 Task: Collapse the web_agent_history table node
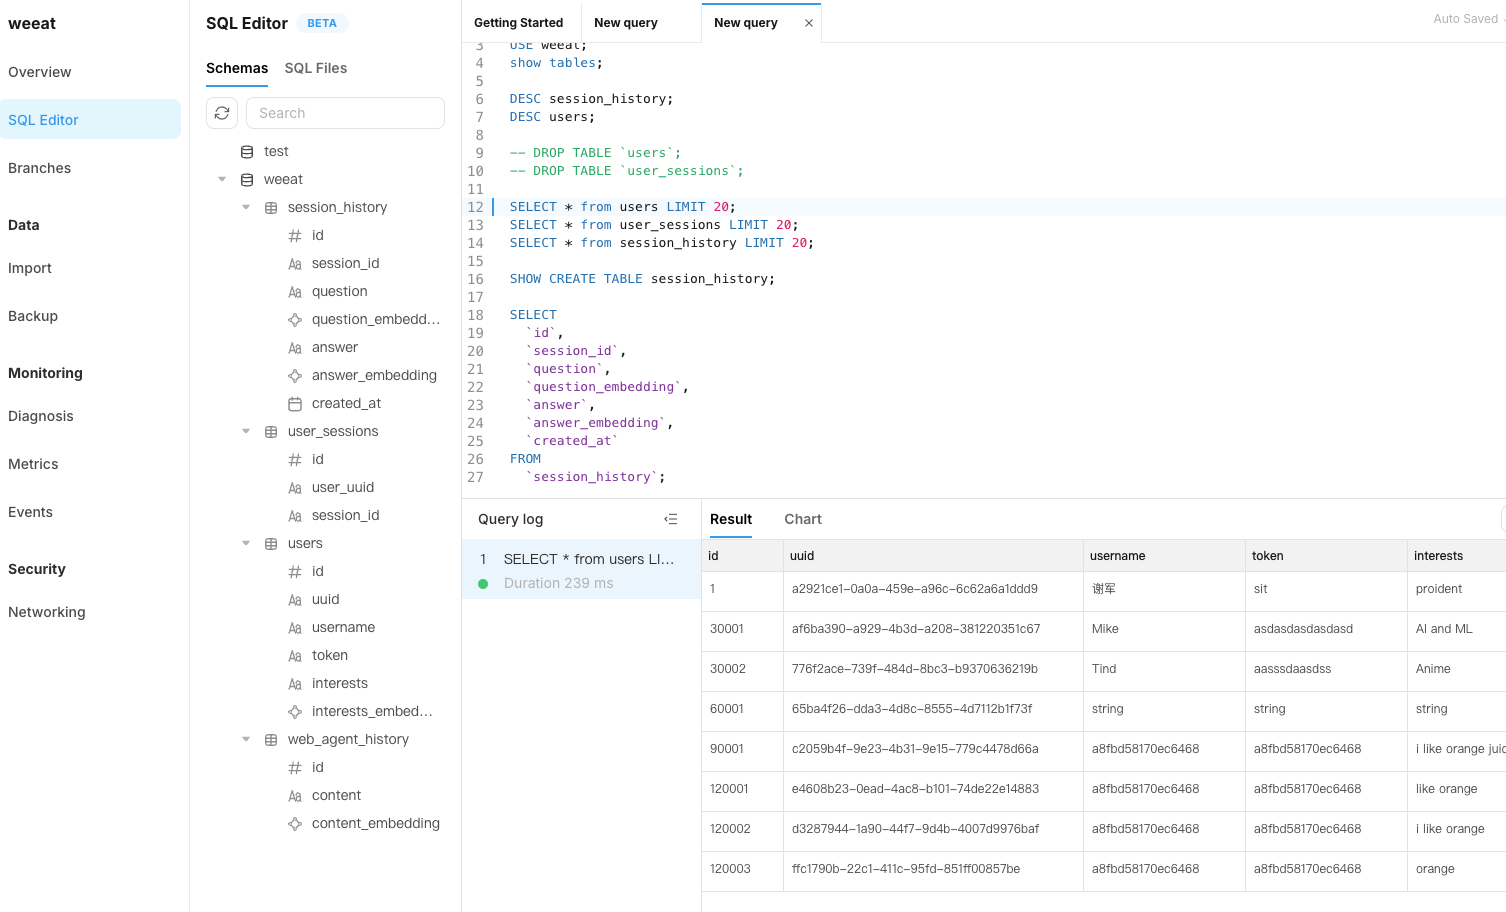click(x=246, y=740)
